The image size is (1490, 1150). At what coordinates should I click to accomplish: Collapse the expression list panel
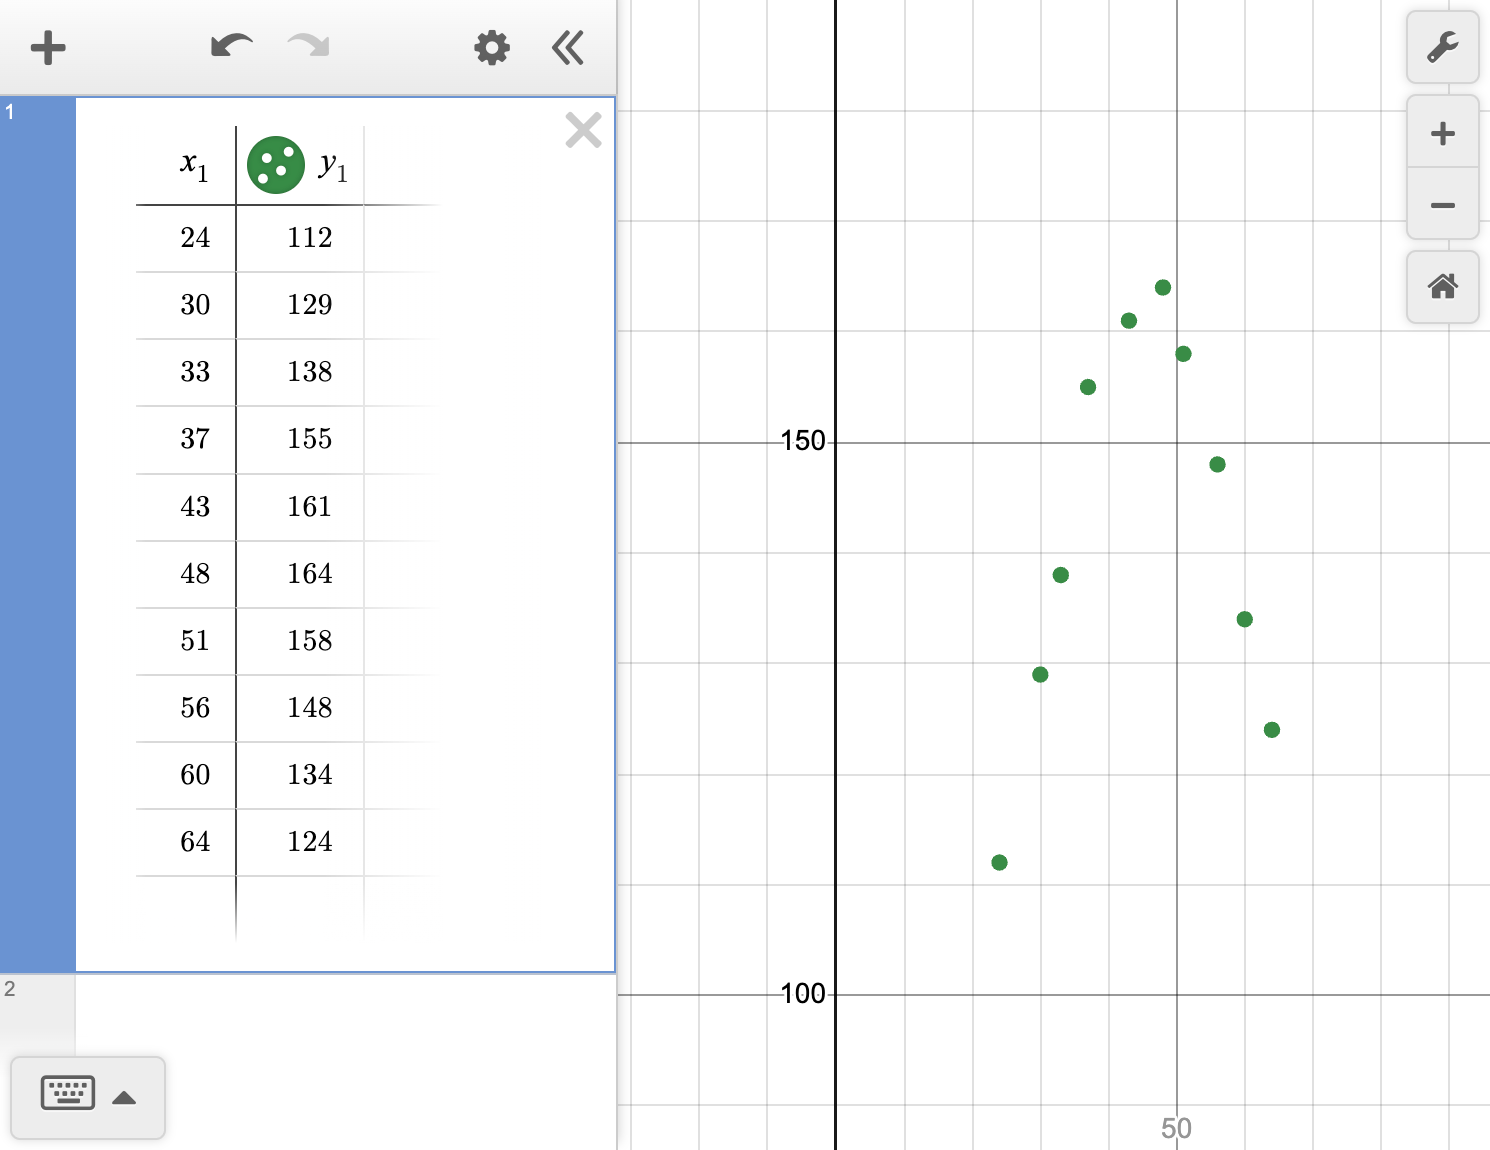point(567,47)
